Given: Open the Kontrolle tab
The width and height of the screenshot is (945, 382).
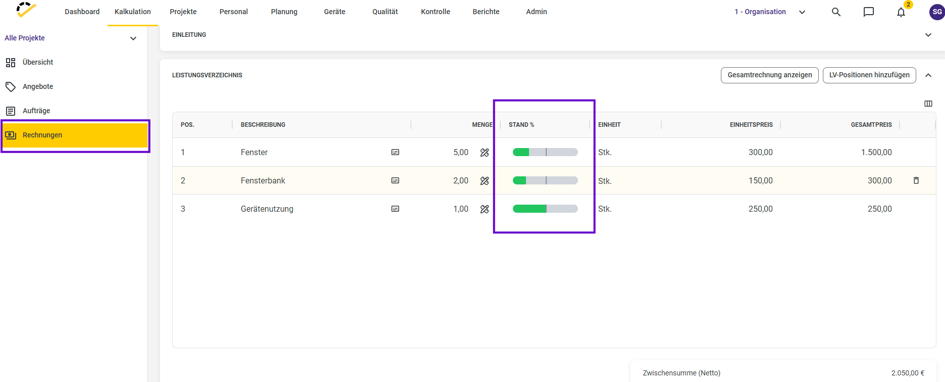Looking at the screenshot, I should tap(436, 11).
